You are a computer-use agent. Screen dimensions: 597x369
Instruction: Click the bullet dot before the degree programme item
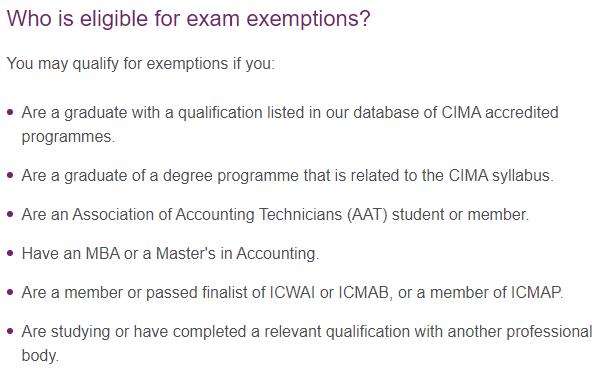[10, 176]
